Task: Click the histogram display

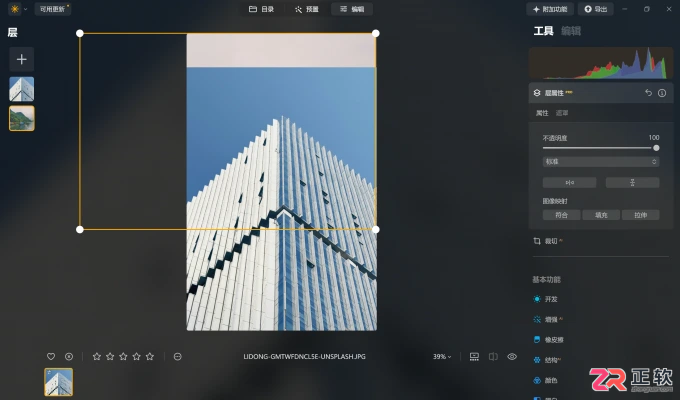Action: (601, 63)
